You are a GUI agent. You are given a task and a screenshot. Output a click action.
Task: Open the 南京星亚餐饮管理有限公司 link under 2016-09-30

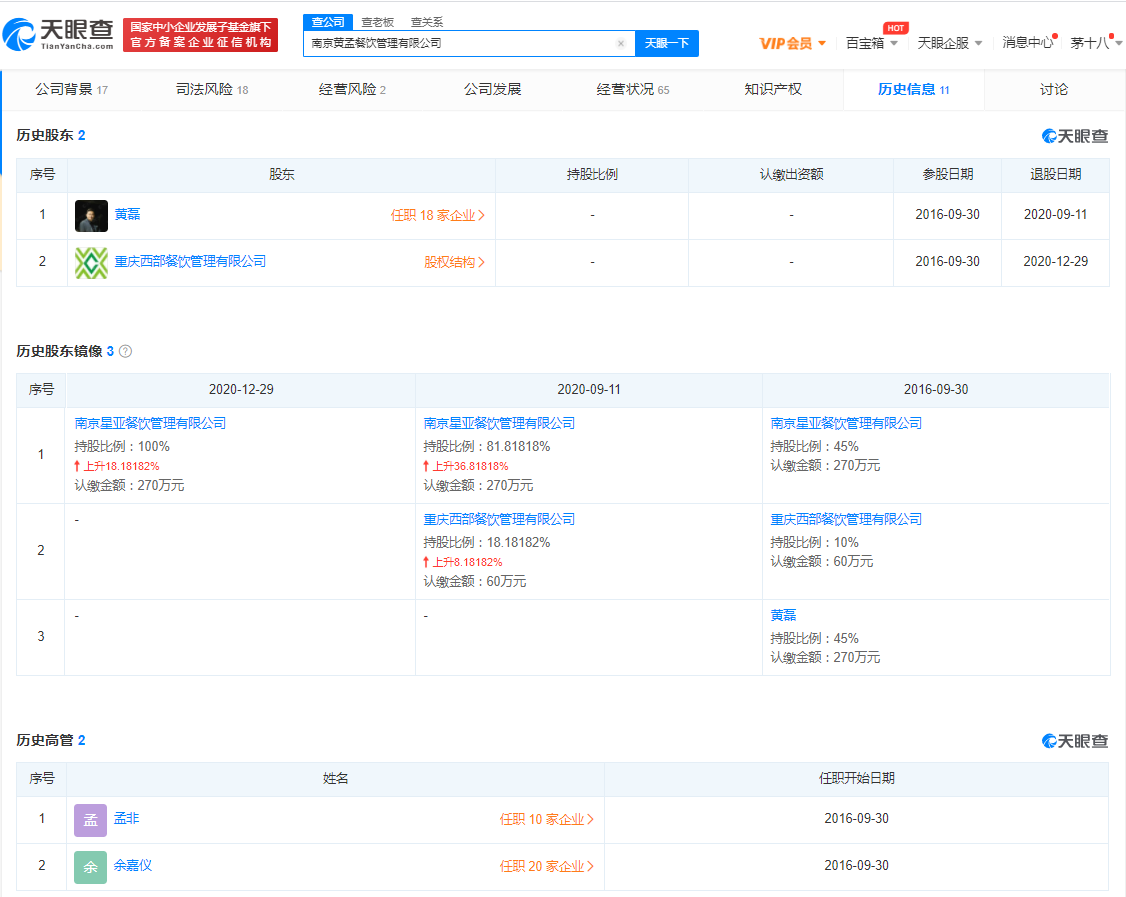pos(846,423)
